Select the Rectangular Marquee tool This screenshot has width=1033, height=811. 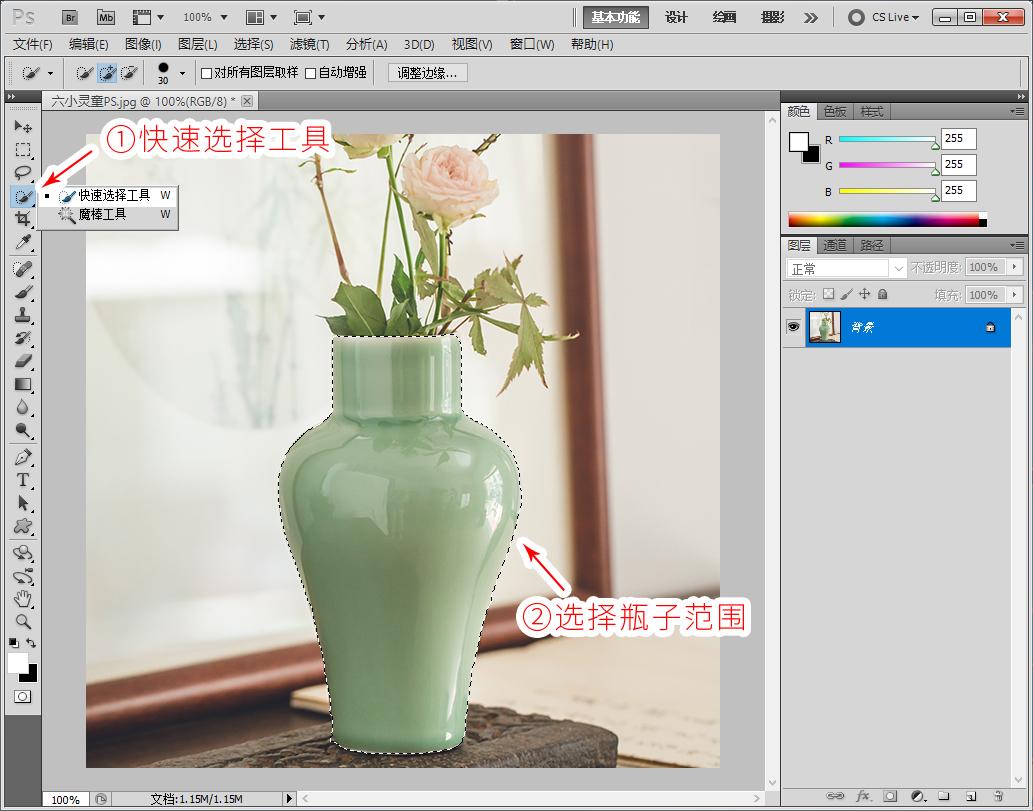[x=22, y=150]
